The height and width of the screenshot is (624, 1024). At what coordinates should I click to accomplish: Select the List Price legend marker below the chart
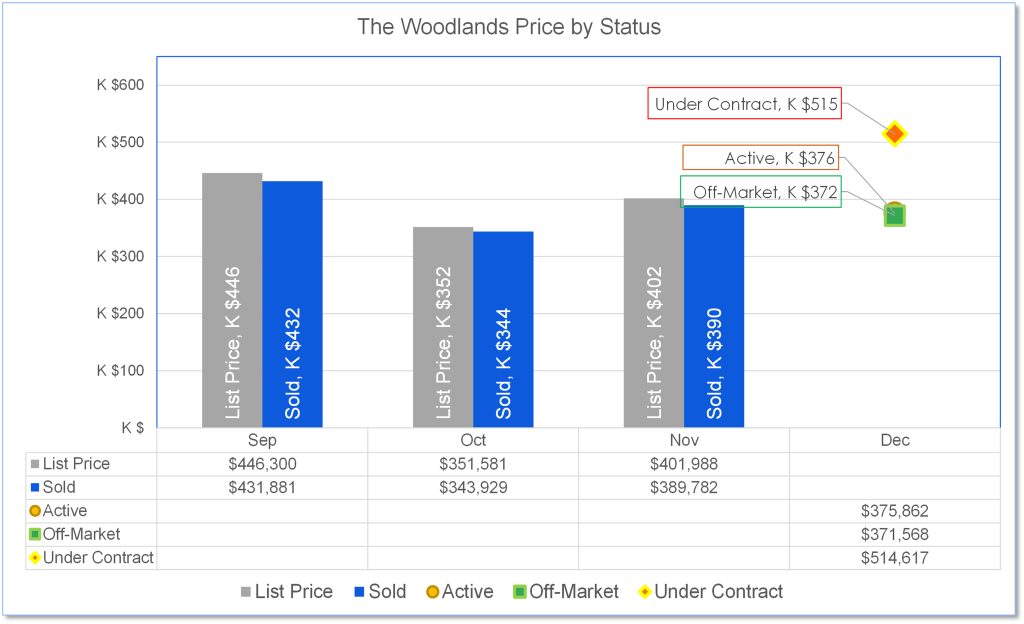(x=247, y=592)
